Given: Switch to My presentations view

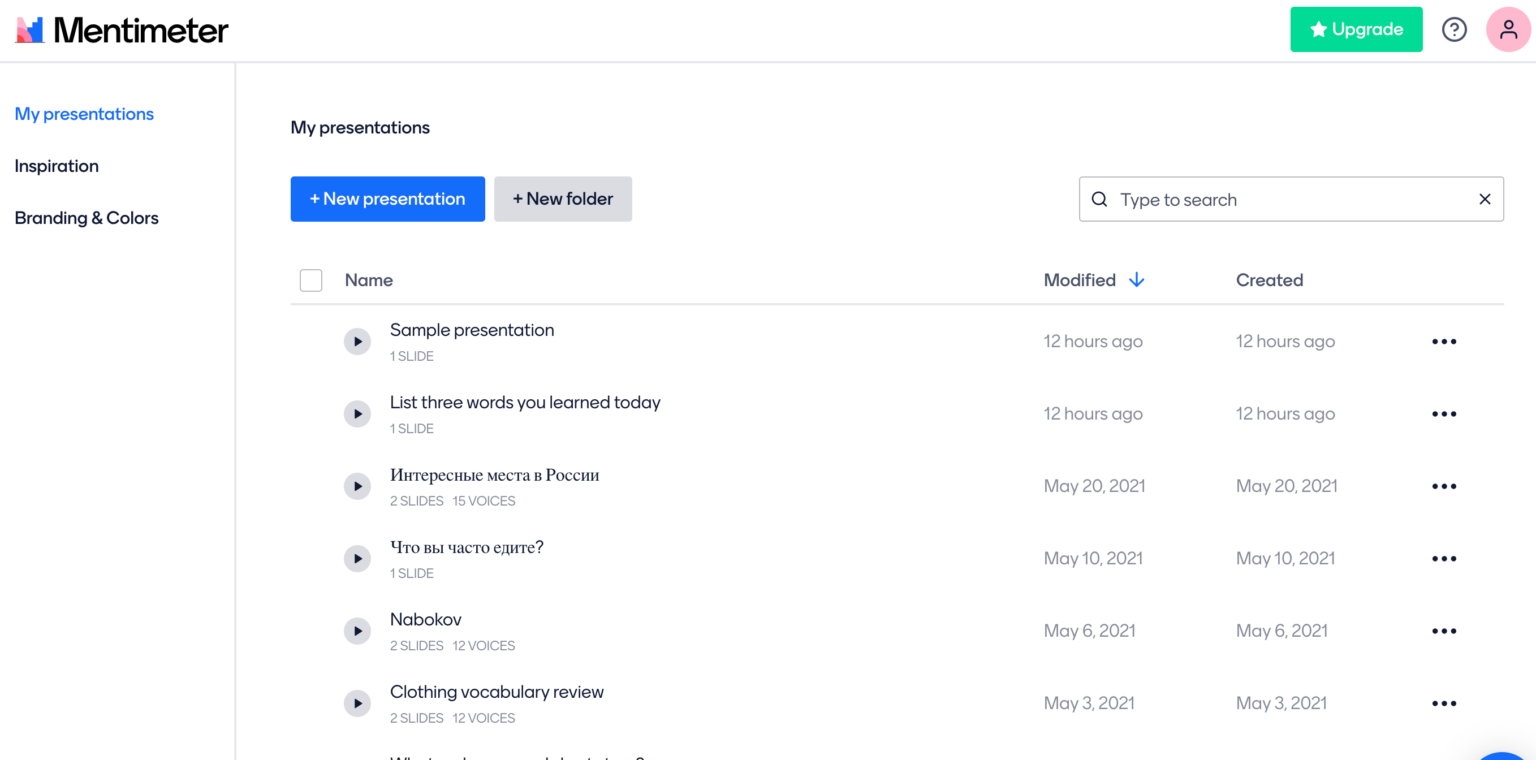Looking at the screenshot, I should pyautogui.click(x=84, y=114).
